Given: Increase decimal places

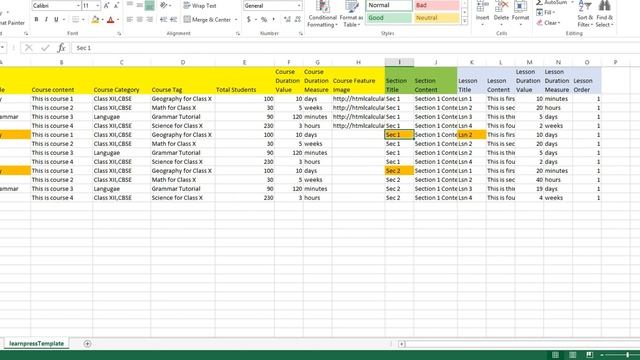Looking at the screenshot, I should (x=287, y=20).
